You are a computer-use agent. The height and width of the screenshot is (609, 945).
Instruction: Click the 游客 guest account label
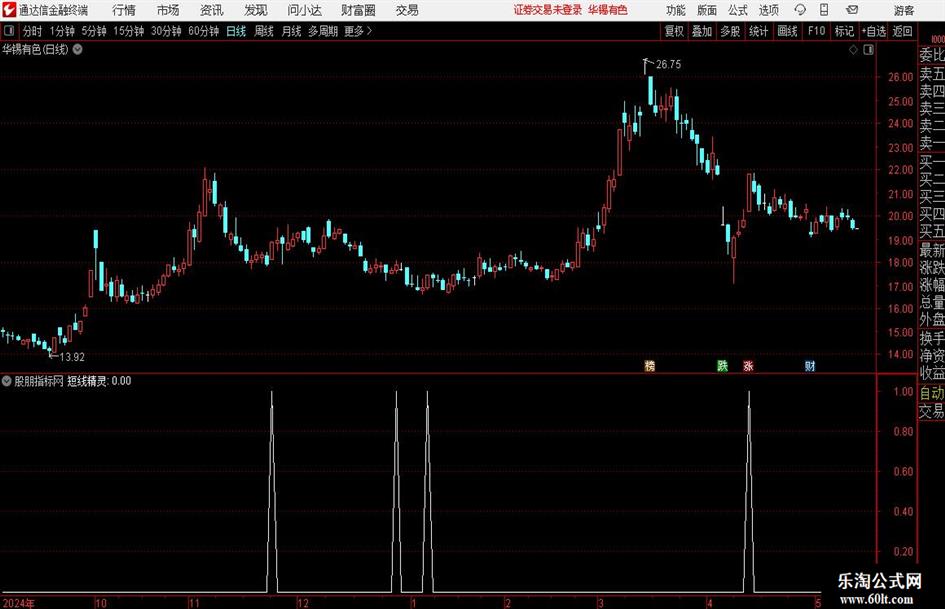[904, 10]
